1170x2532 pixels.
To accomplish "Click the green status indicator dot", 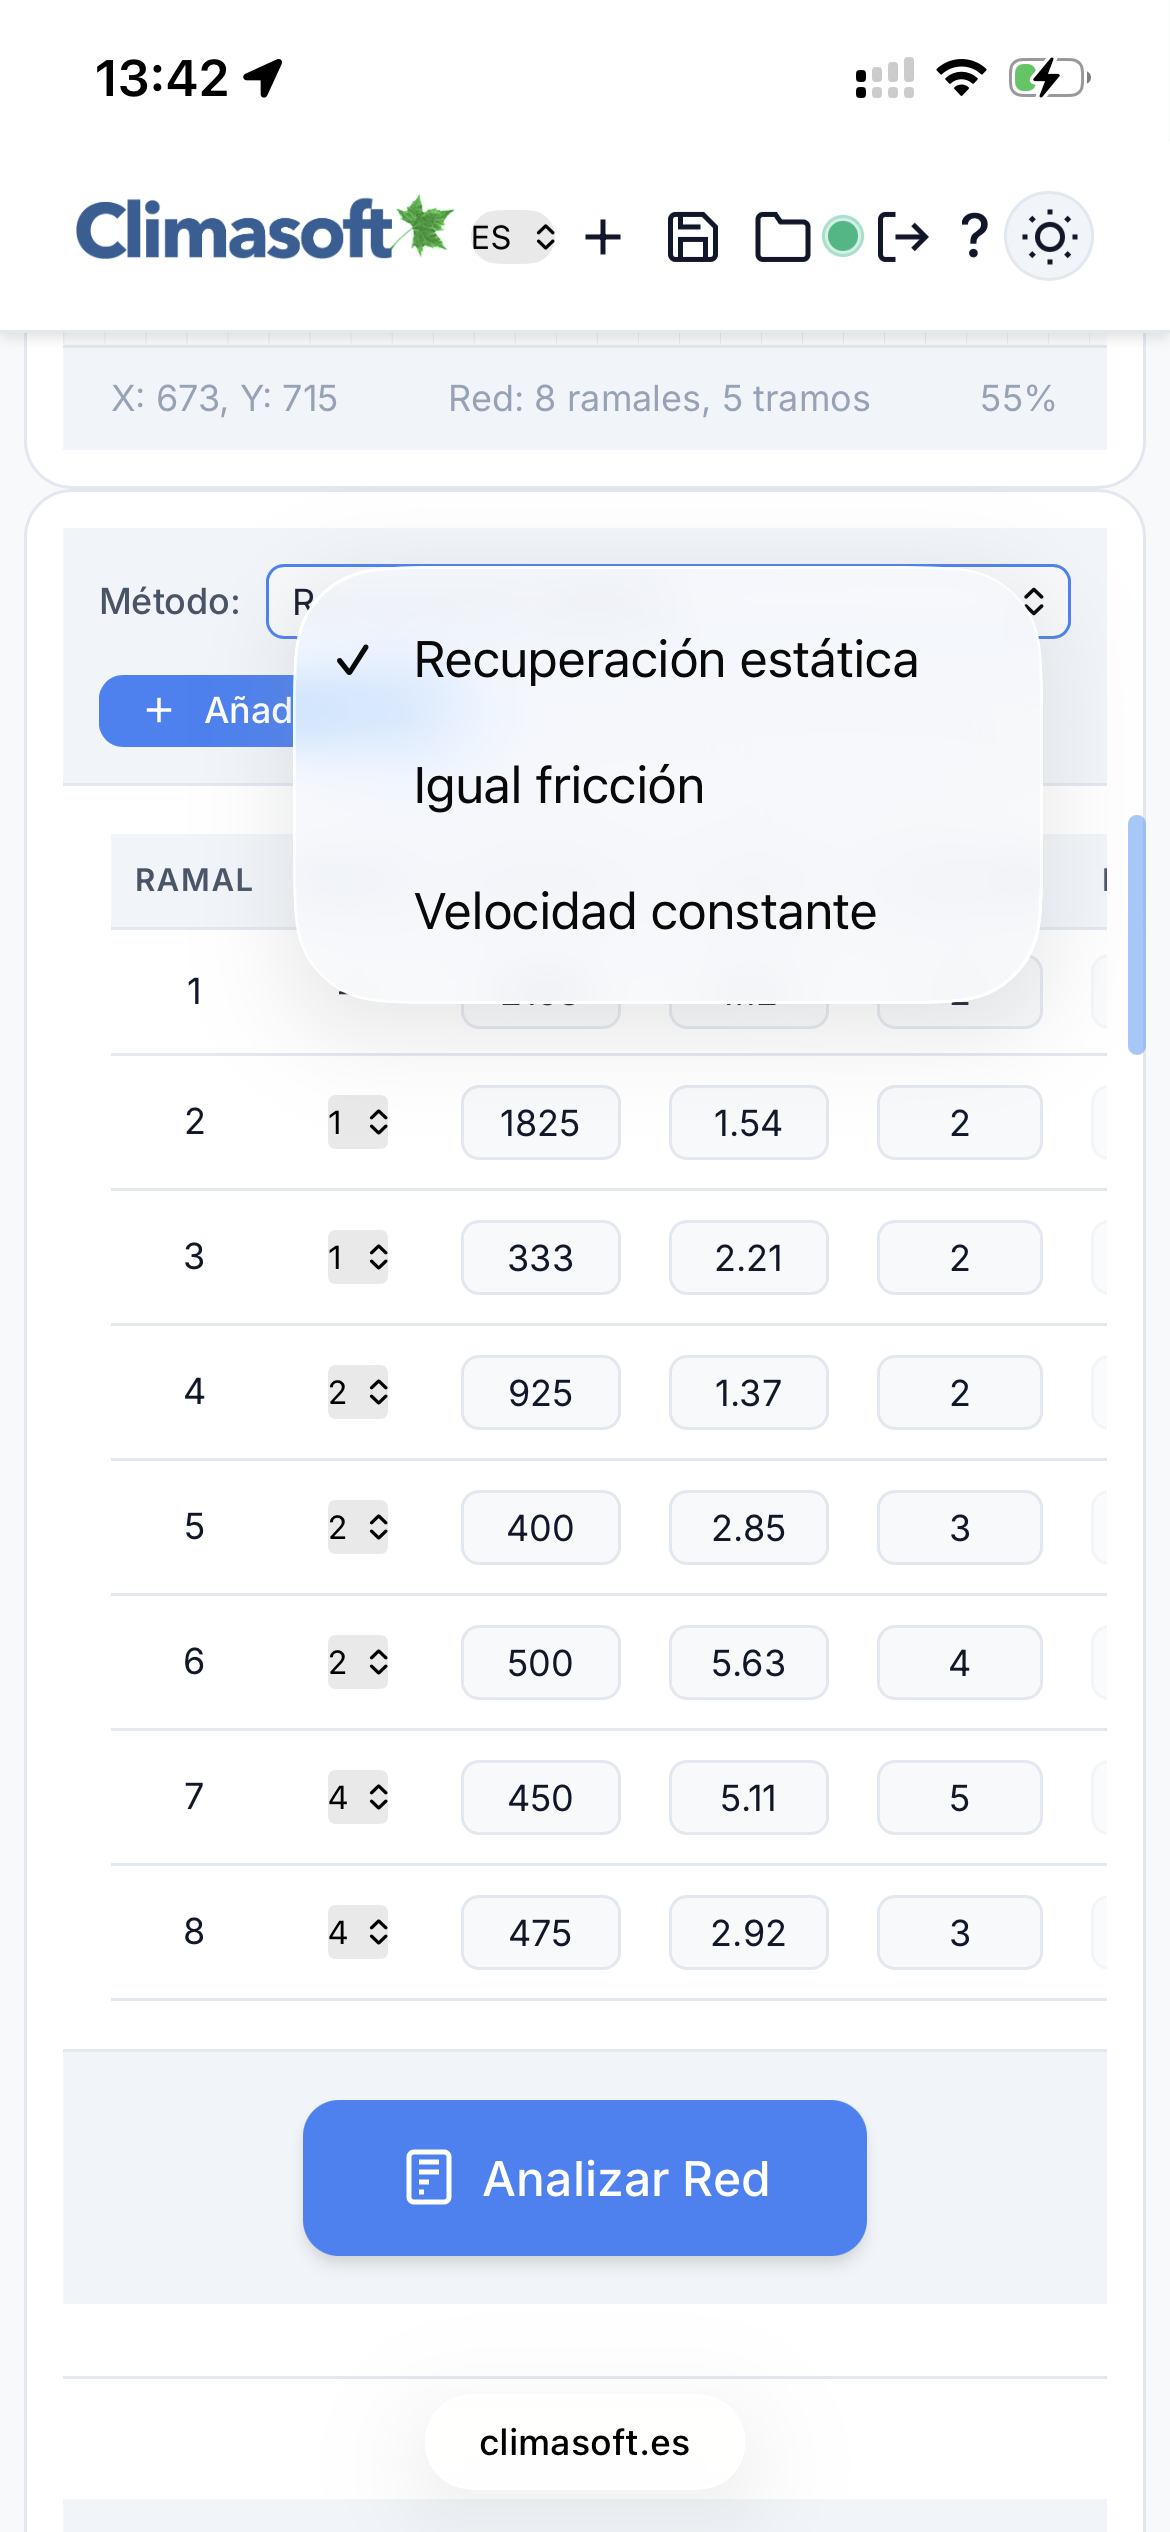I will pyautogui.click(x=842, y=237).
